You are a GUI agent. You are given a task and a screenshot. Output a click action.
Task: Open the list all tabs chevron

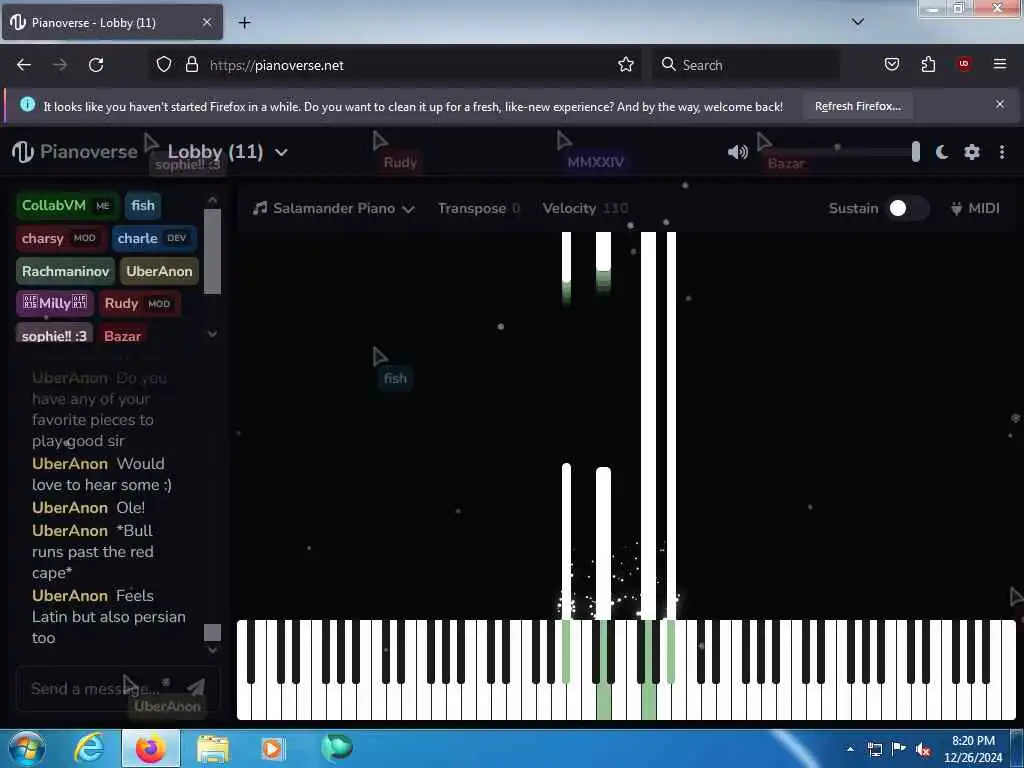pos(858,22)
